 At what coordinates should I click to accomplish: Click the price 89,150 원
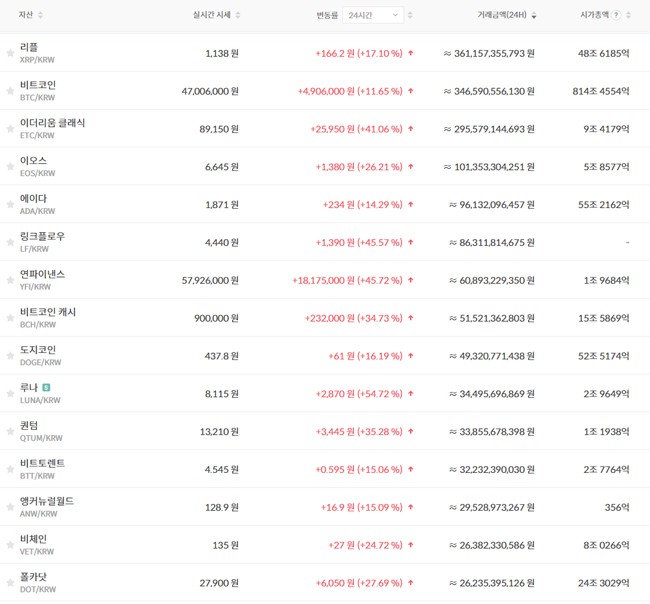point(219,129)
